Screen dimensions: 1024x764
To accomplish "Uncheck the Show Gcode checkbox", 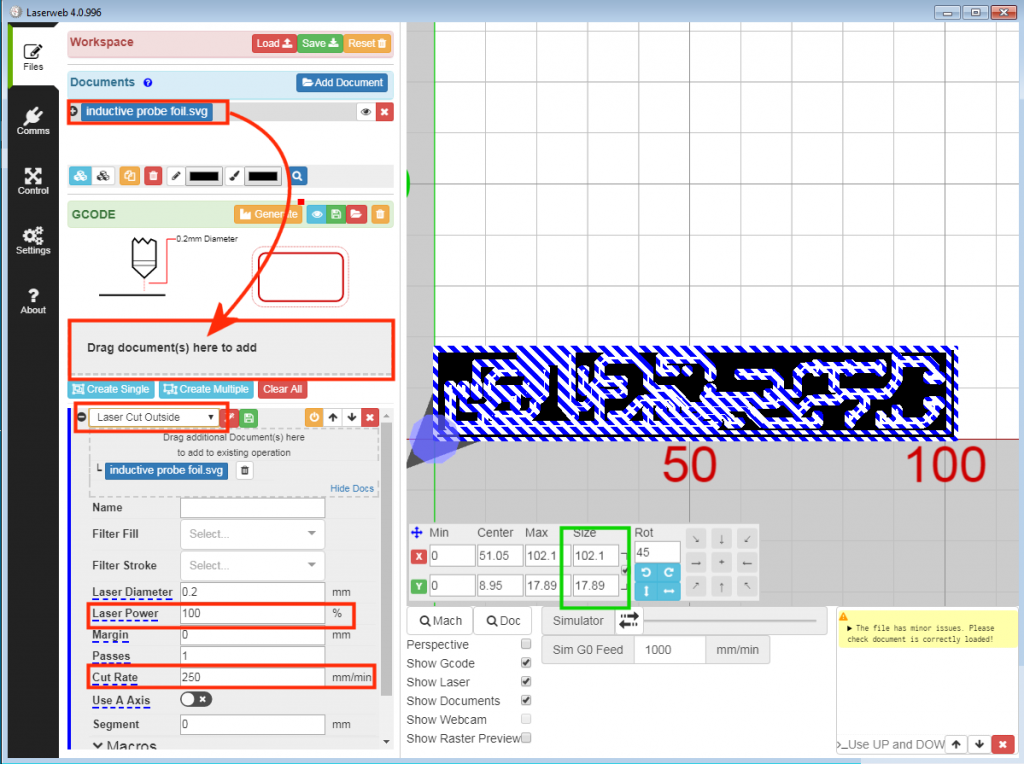I will tap(526, 663).
